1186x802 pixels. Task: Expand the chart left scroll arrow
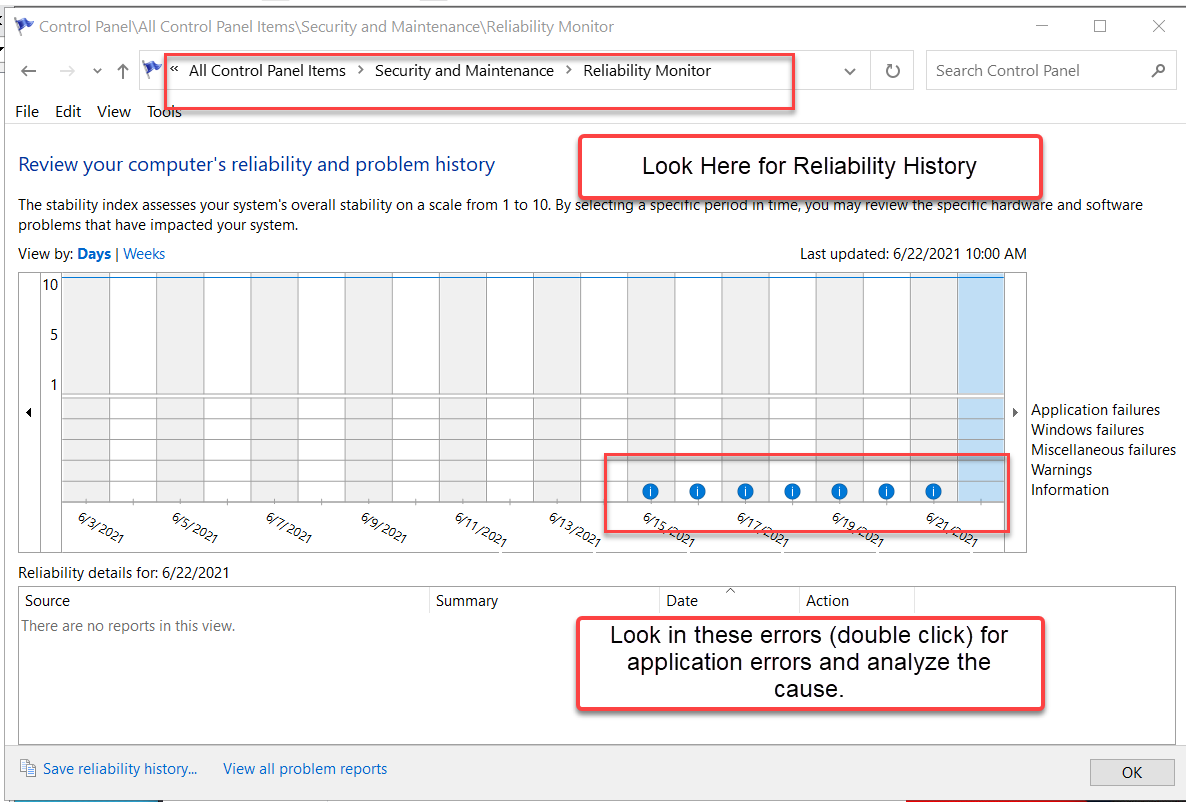point(28,411)
